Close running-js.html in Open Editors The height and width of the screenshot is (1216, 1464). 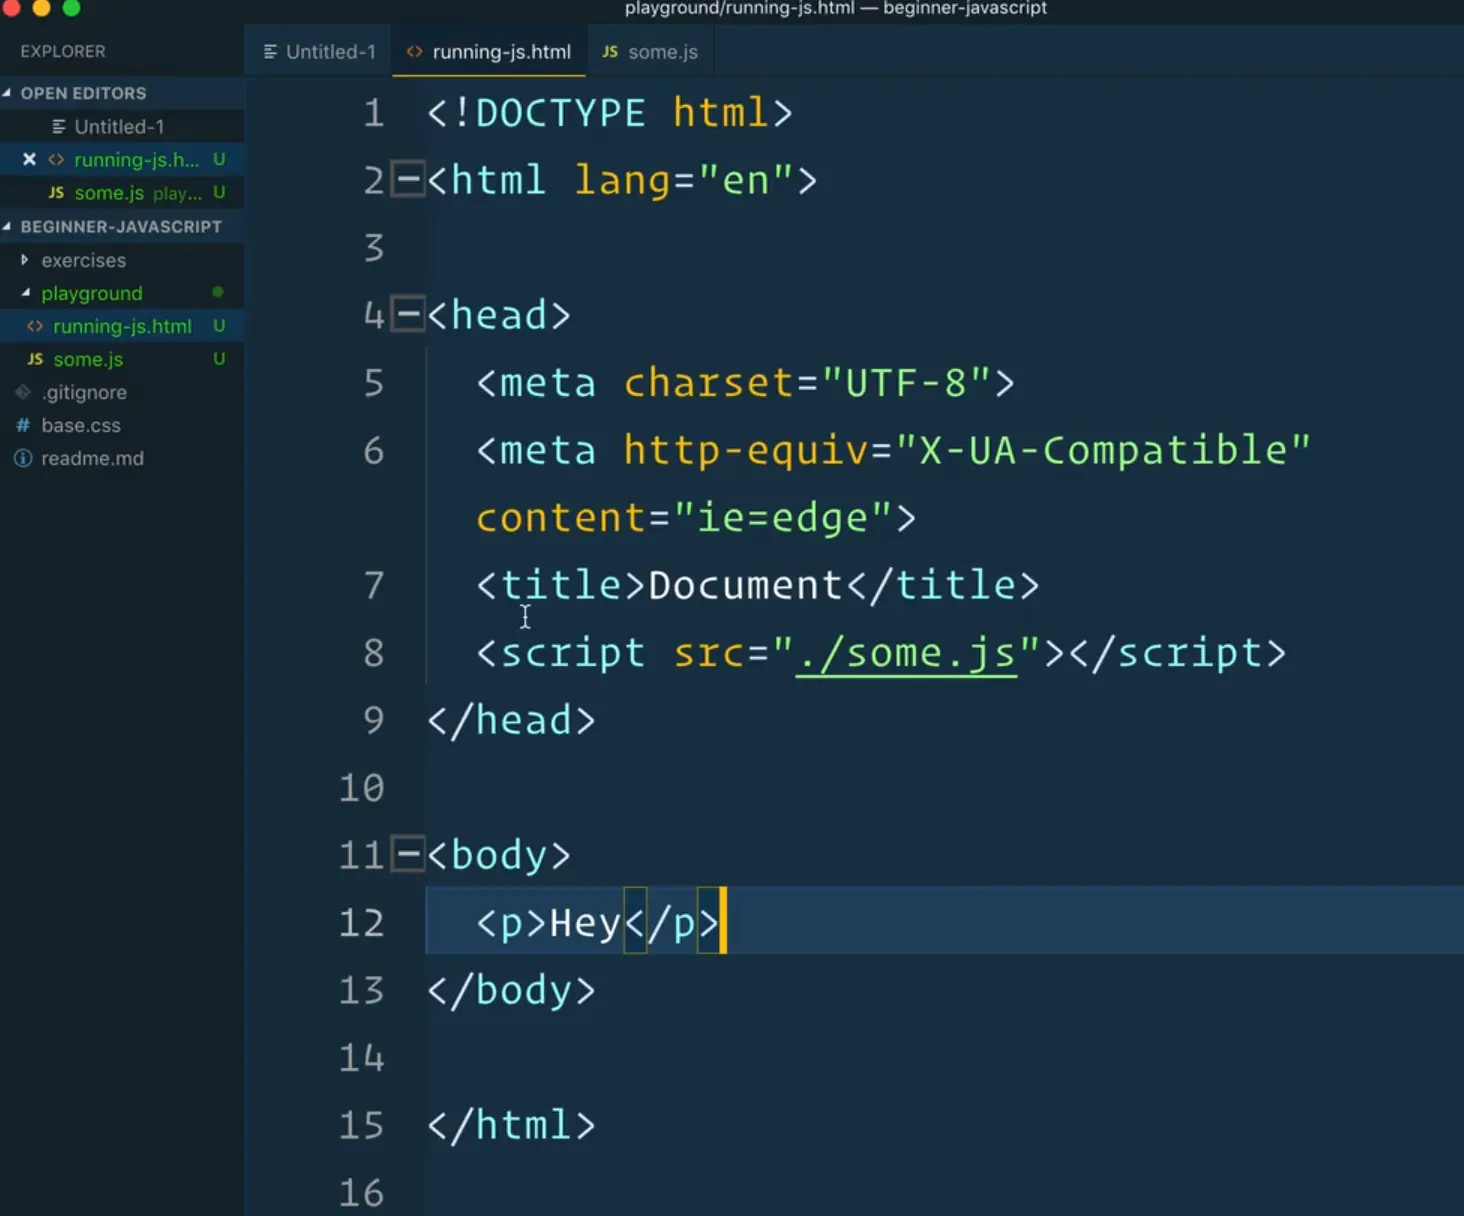coord(29,159)
